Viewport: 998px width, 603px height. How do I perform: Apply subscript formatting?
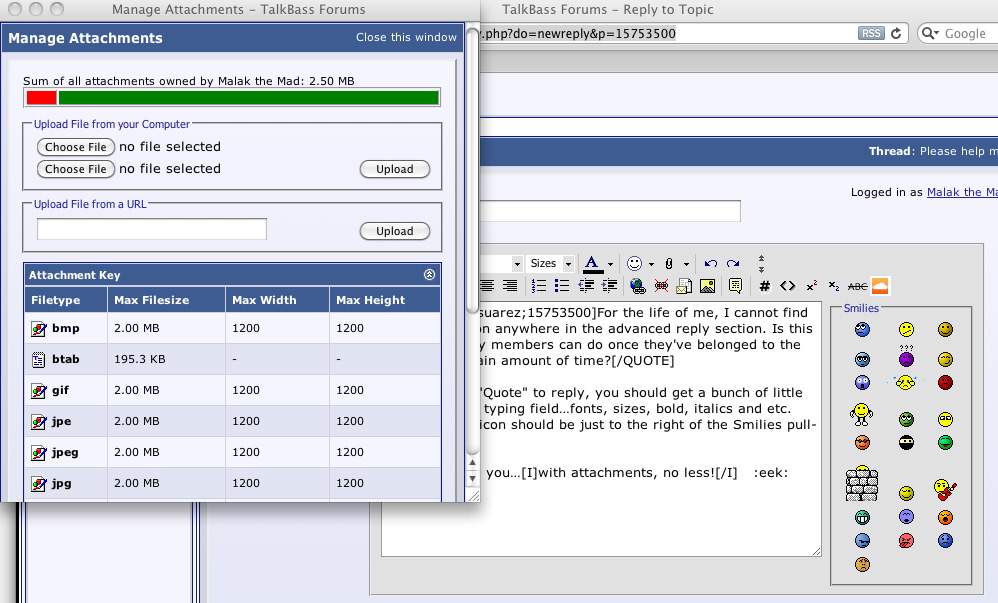[834, 286]
